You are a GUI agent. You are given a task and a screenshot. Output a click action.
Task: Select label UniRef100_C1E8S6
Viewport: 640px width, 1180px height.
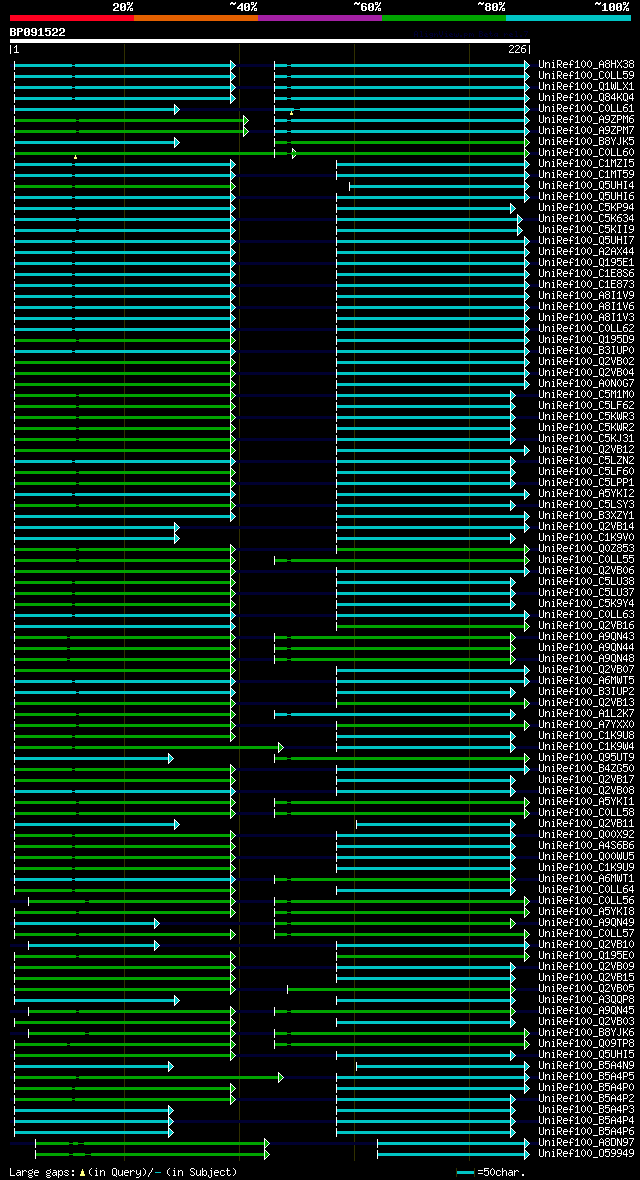tap(587, 273)
